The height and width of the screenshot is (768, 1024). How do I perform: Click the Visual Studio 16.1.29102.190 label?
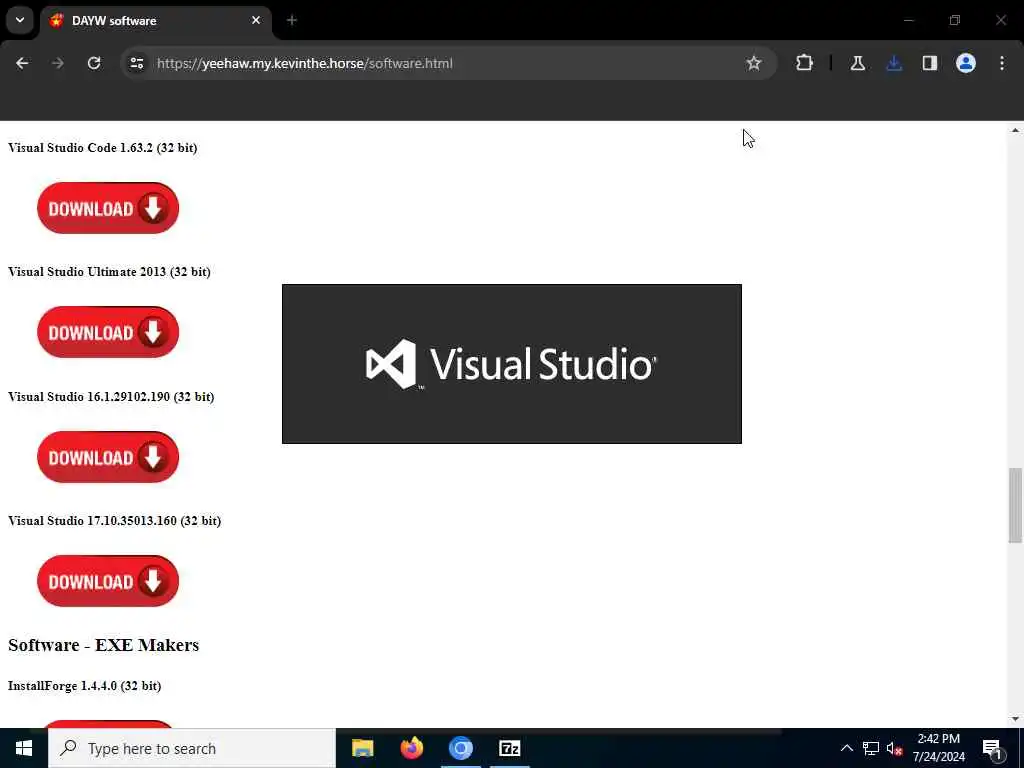(111, 396)
